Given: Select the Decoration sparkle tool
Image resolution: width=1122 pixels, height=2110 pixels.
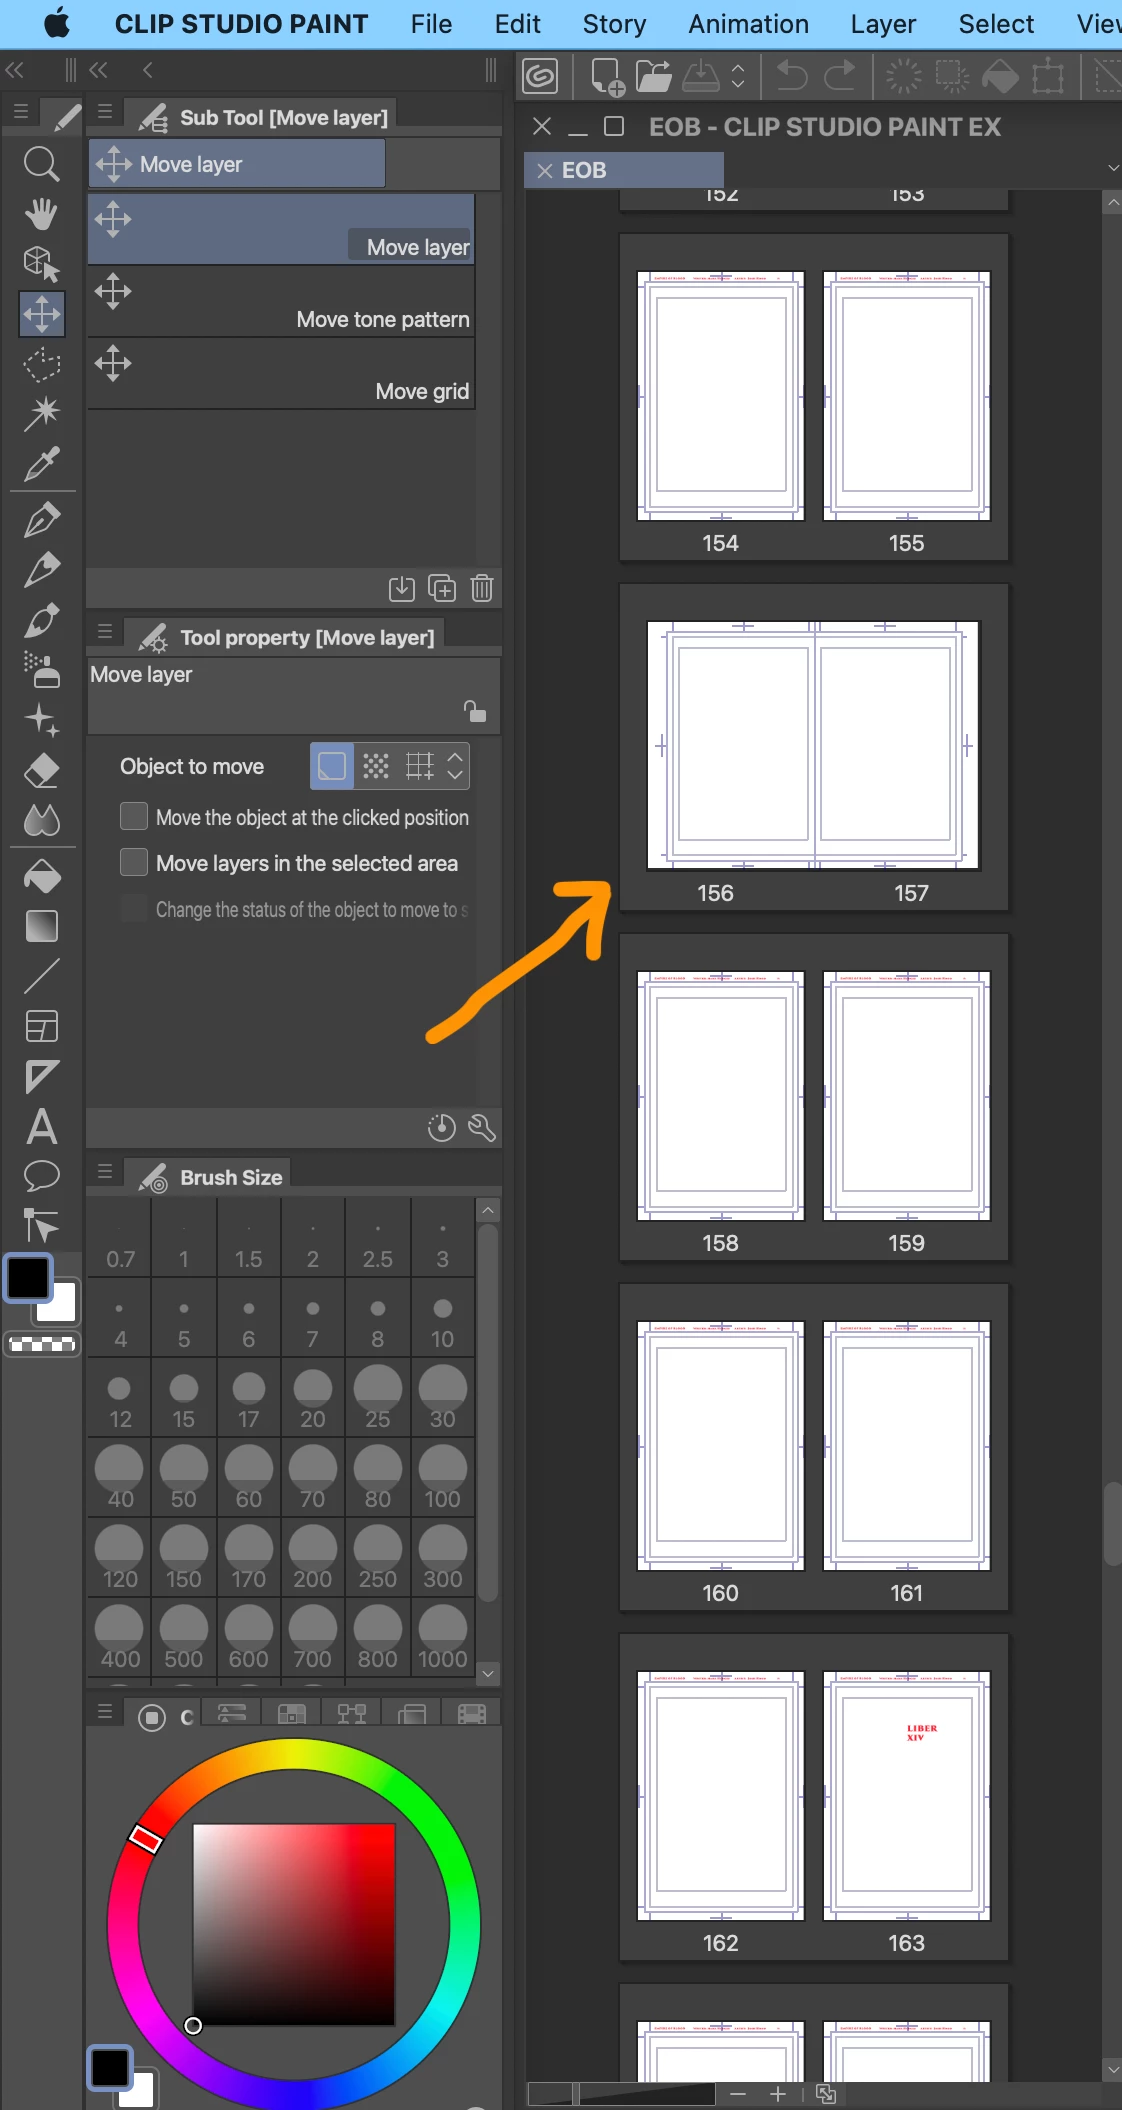Looking at the screenshot, I should (41, 720).
